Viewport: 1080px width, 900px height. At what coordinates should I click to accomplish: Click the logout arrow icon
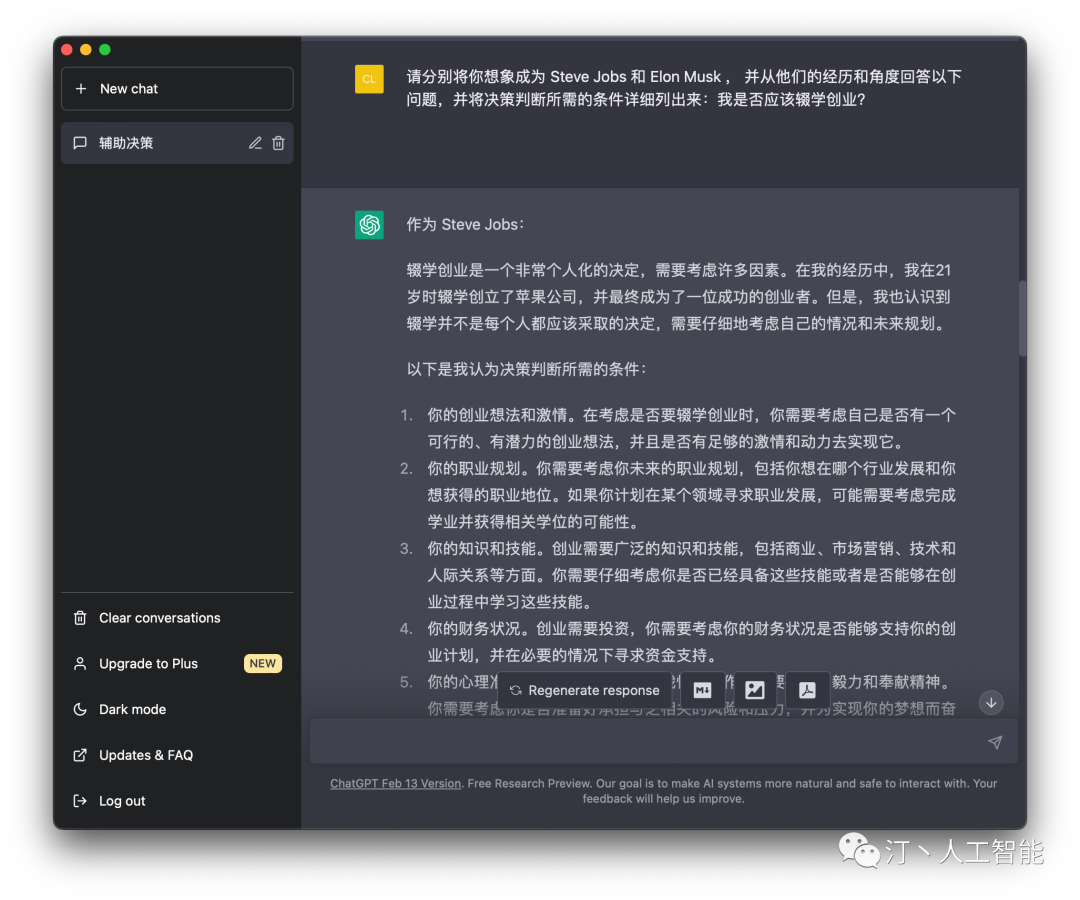tap(80, 801)
